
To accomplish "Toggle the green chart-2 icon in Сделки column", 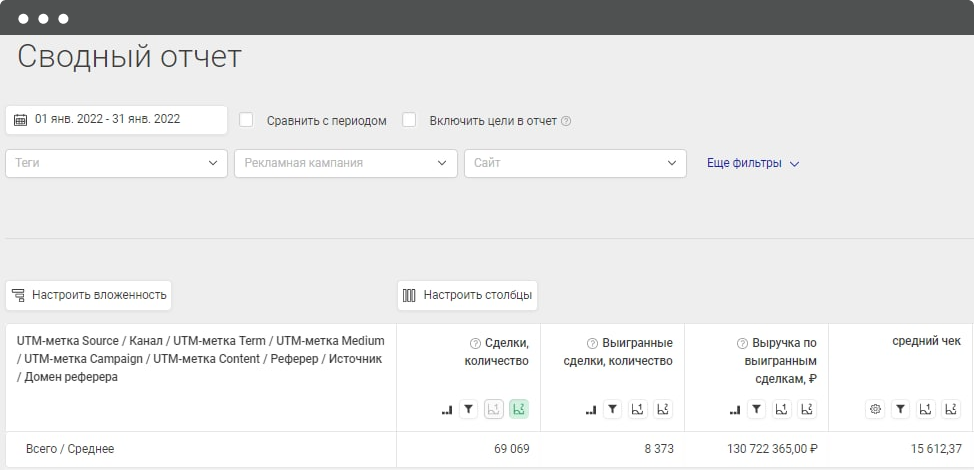I will 519,410.
